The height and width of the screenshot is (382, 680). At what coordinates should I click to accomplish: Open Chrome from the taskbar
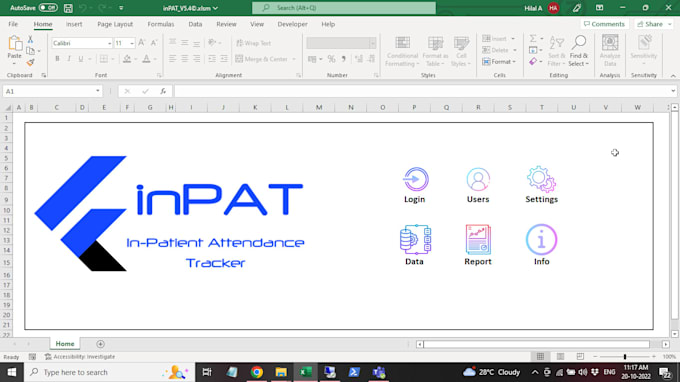pos(257,372)
